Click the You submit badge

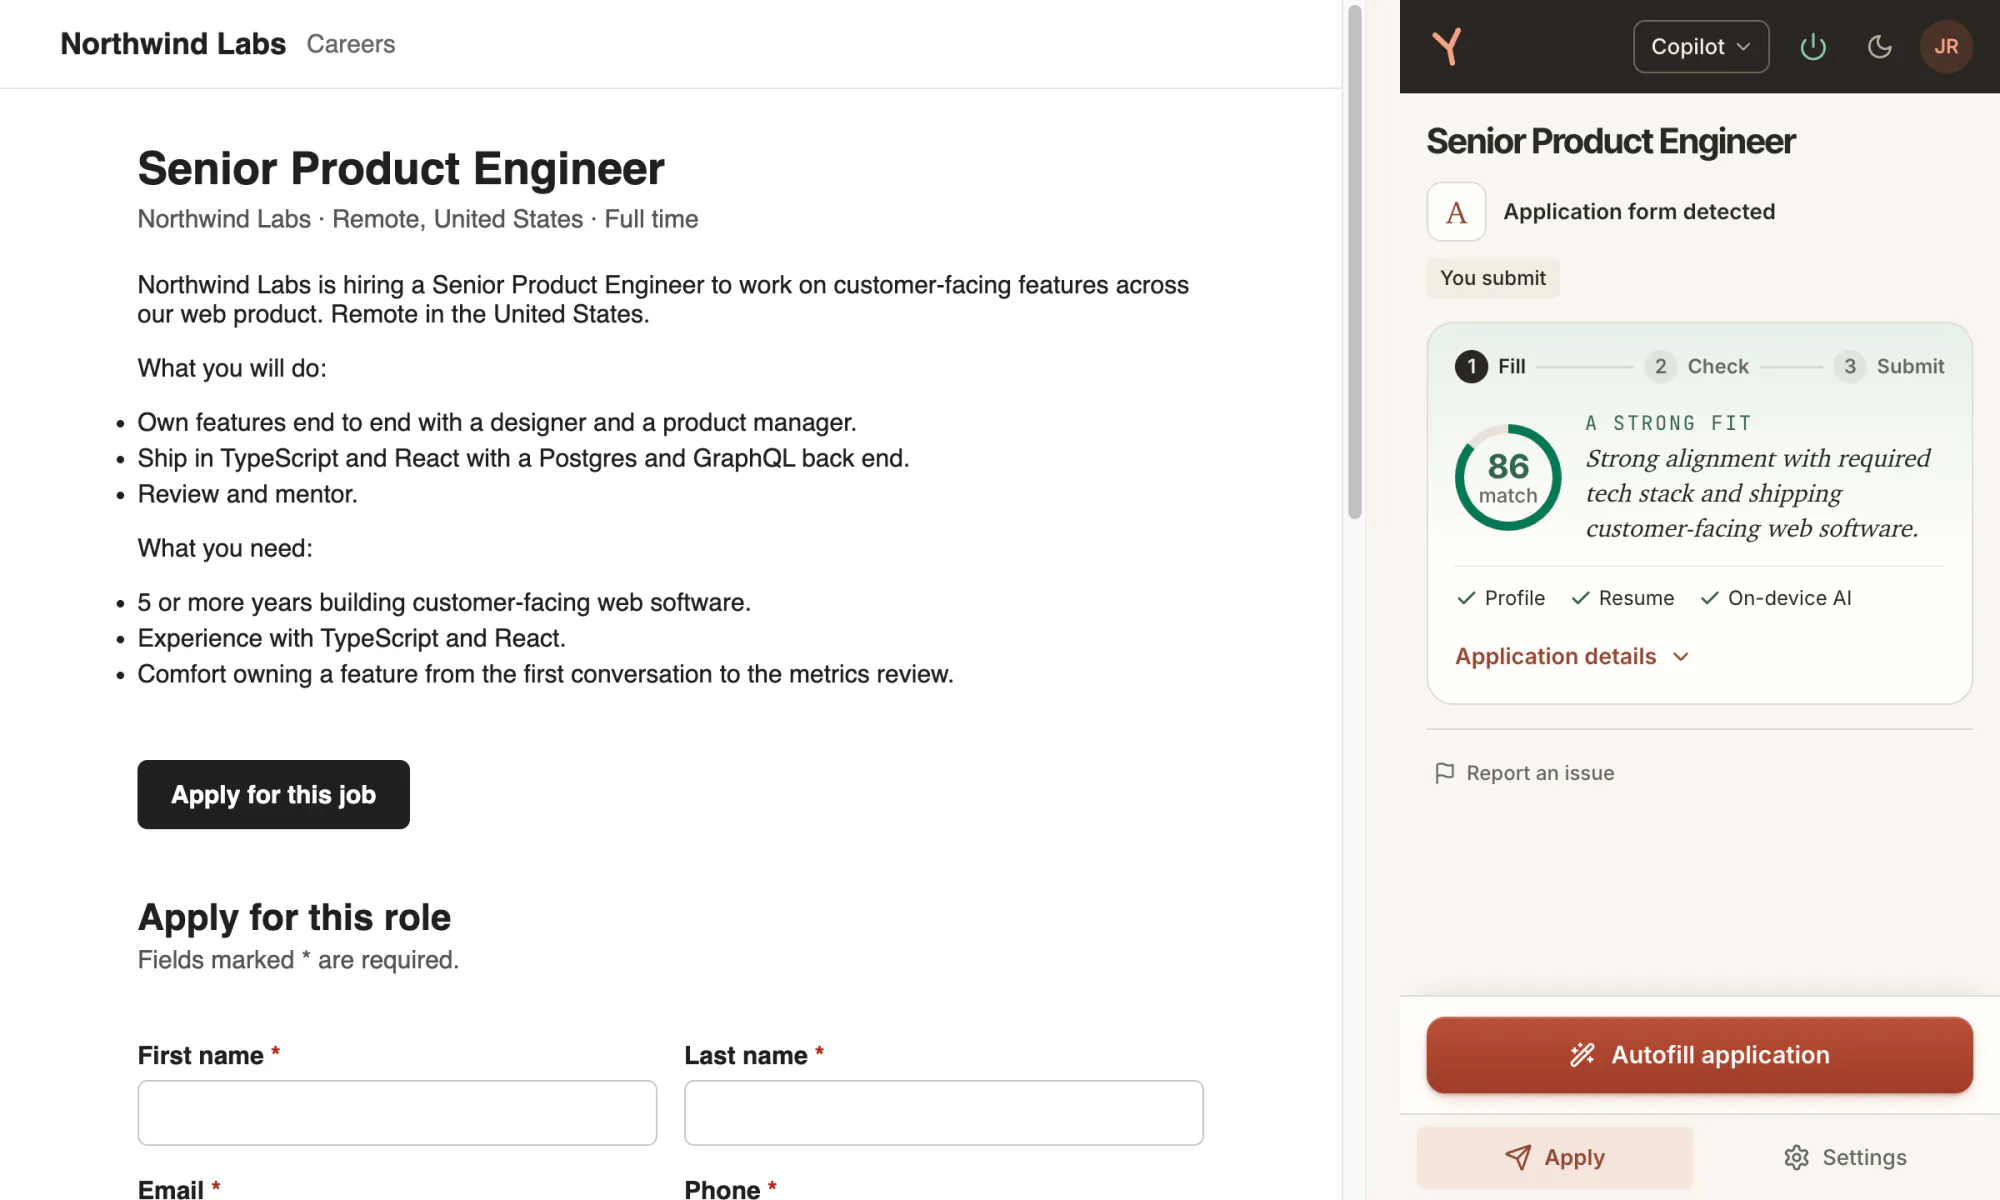coord(1492,278)
